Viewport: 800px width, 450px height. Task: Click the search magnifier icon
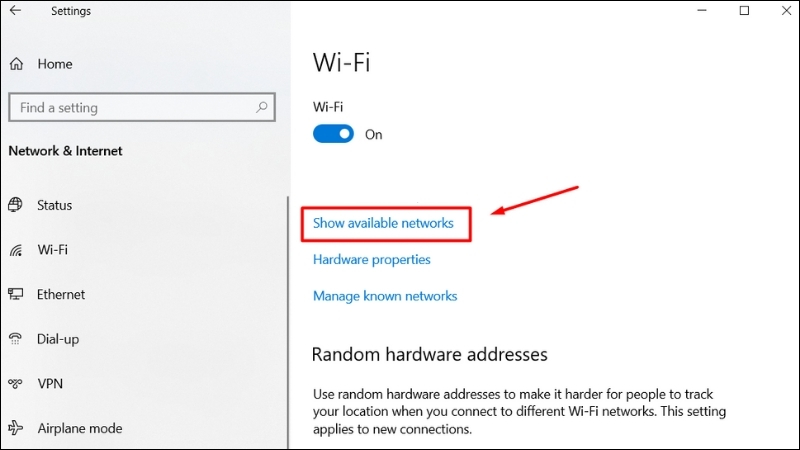(261, 107)
